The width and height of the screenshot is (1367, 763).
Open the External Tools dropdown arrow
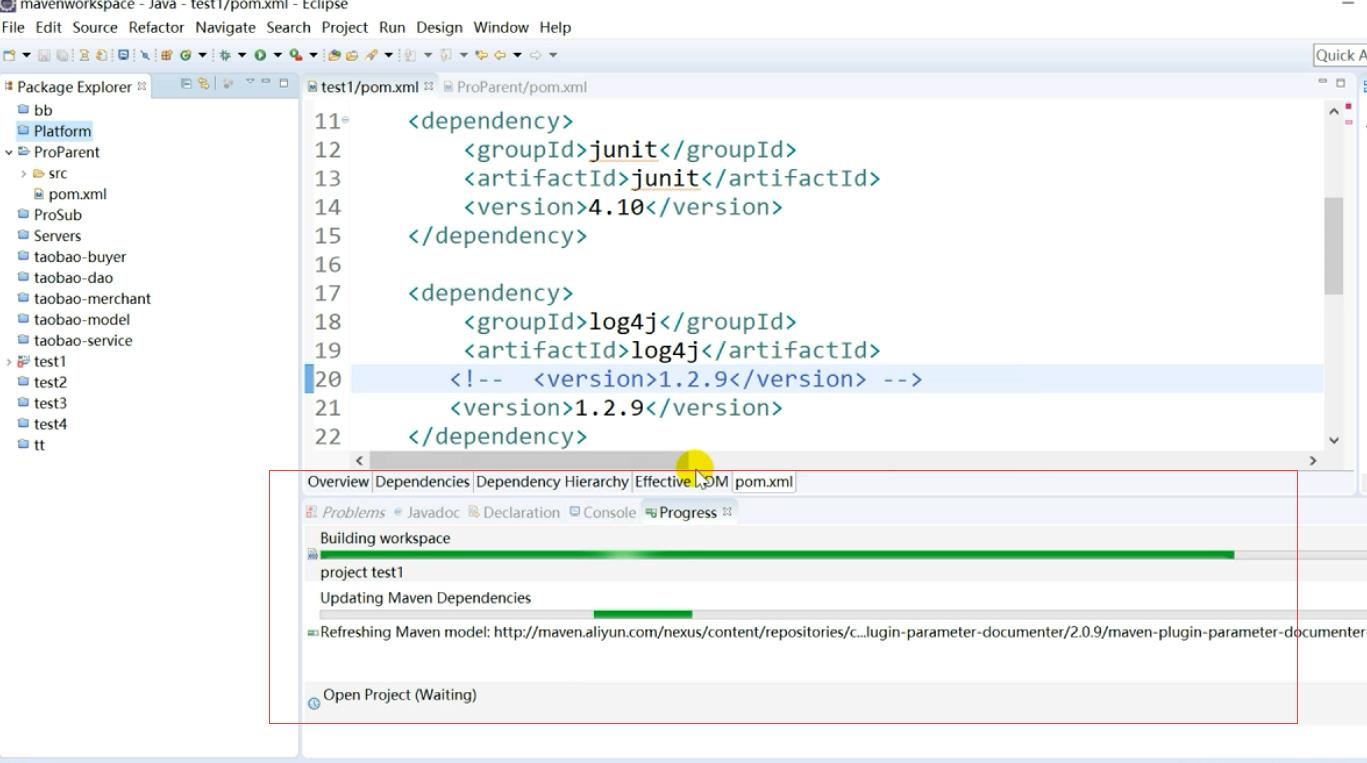coord(314,55)
